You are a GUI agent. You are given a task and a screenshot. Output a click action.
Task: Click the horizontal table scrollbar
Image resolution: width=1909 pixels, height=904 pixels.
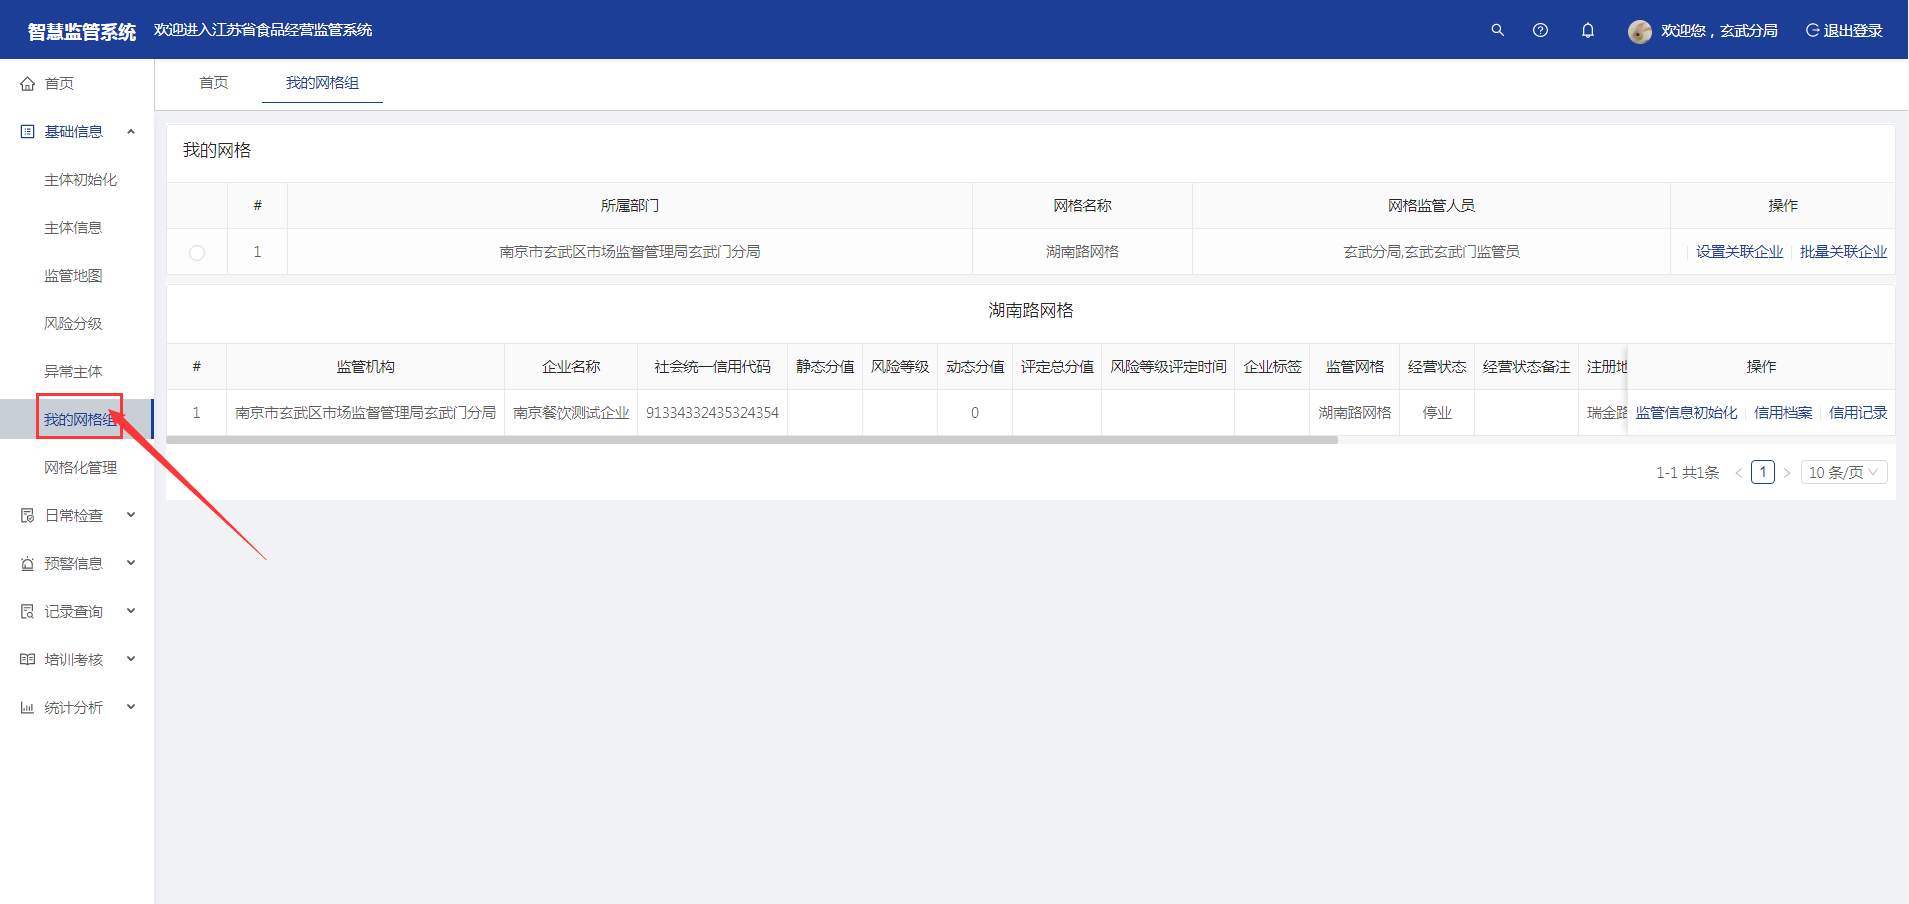[751, 440]
